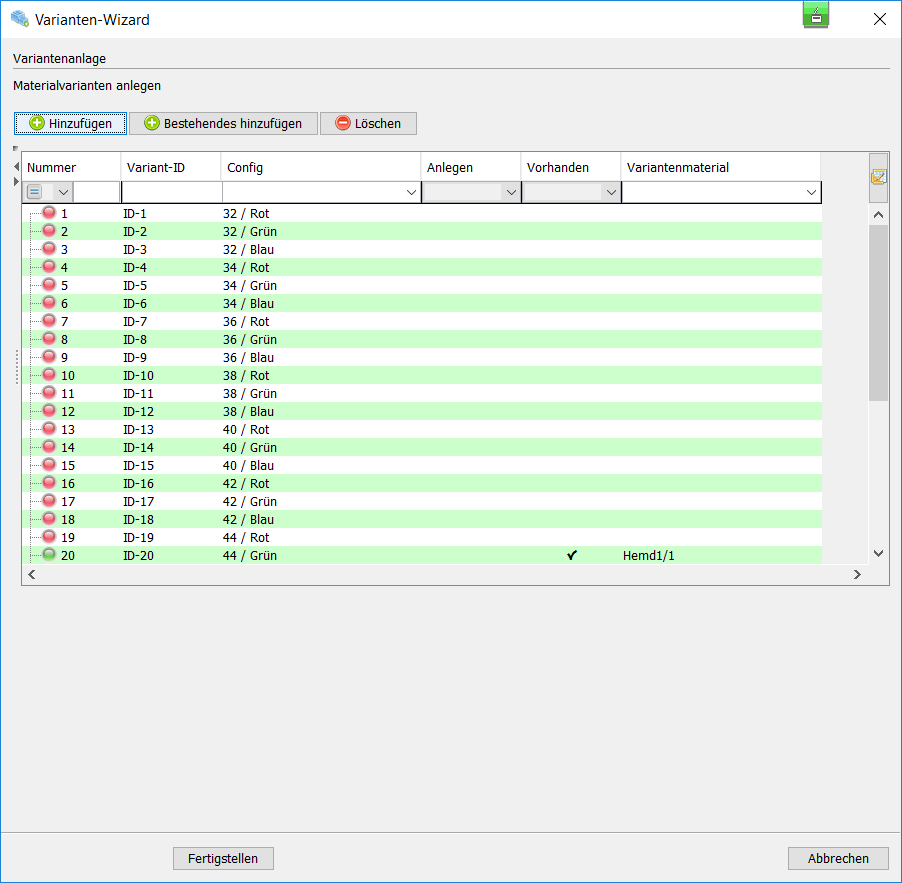Click the red status icon of row 1
The width and height of the screenshot is (902, 883).
pyautogui.click(x=49, y=213)
